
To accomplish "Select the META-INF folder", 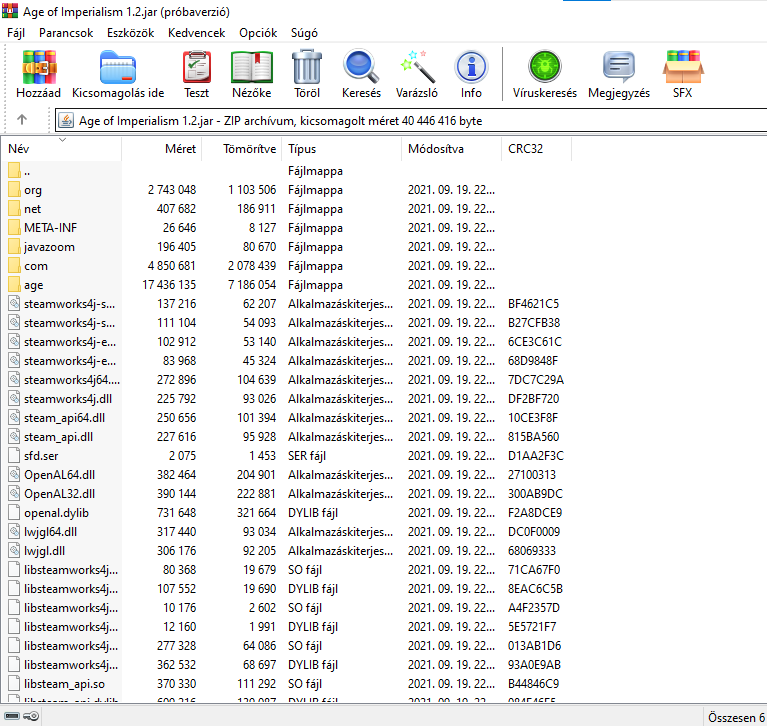I will pyautogui.click(x=286, y=228).
